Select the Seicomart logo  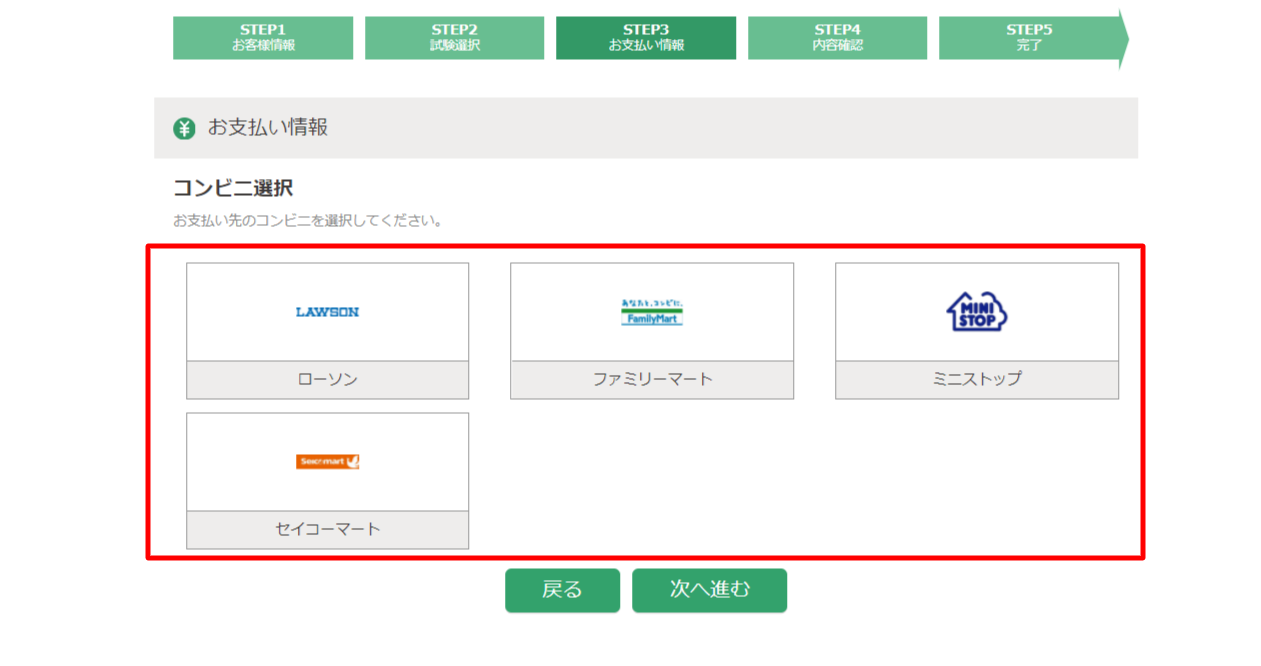pyautogui.click(x=327, y=462)
